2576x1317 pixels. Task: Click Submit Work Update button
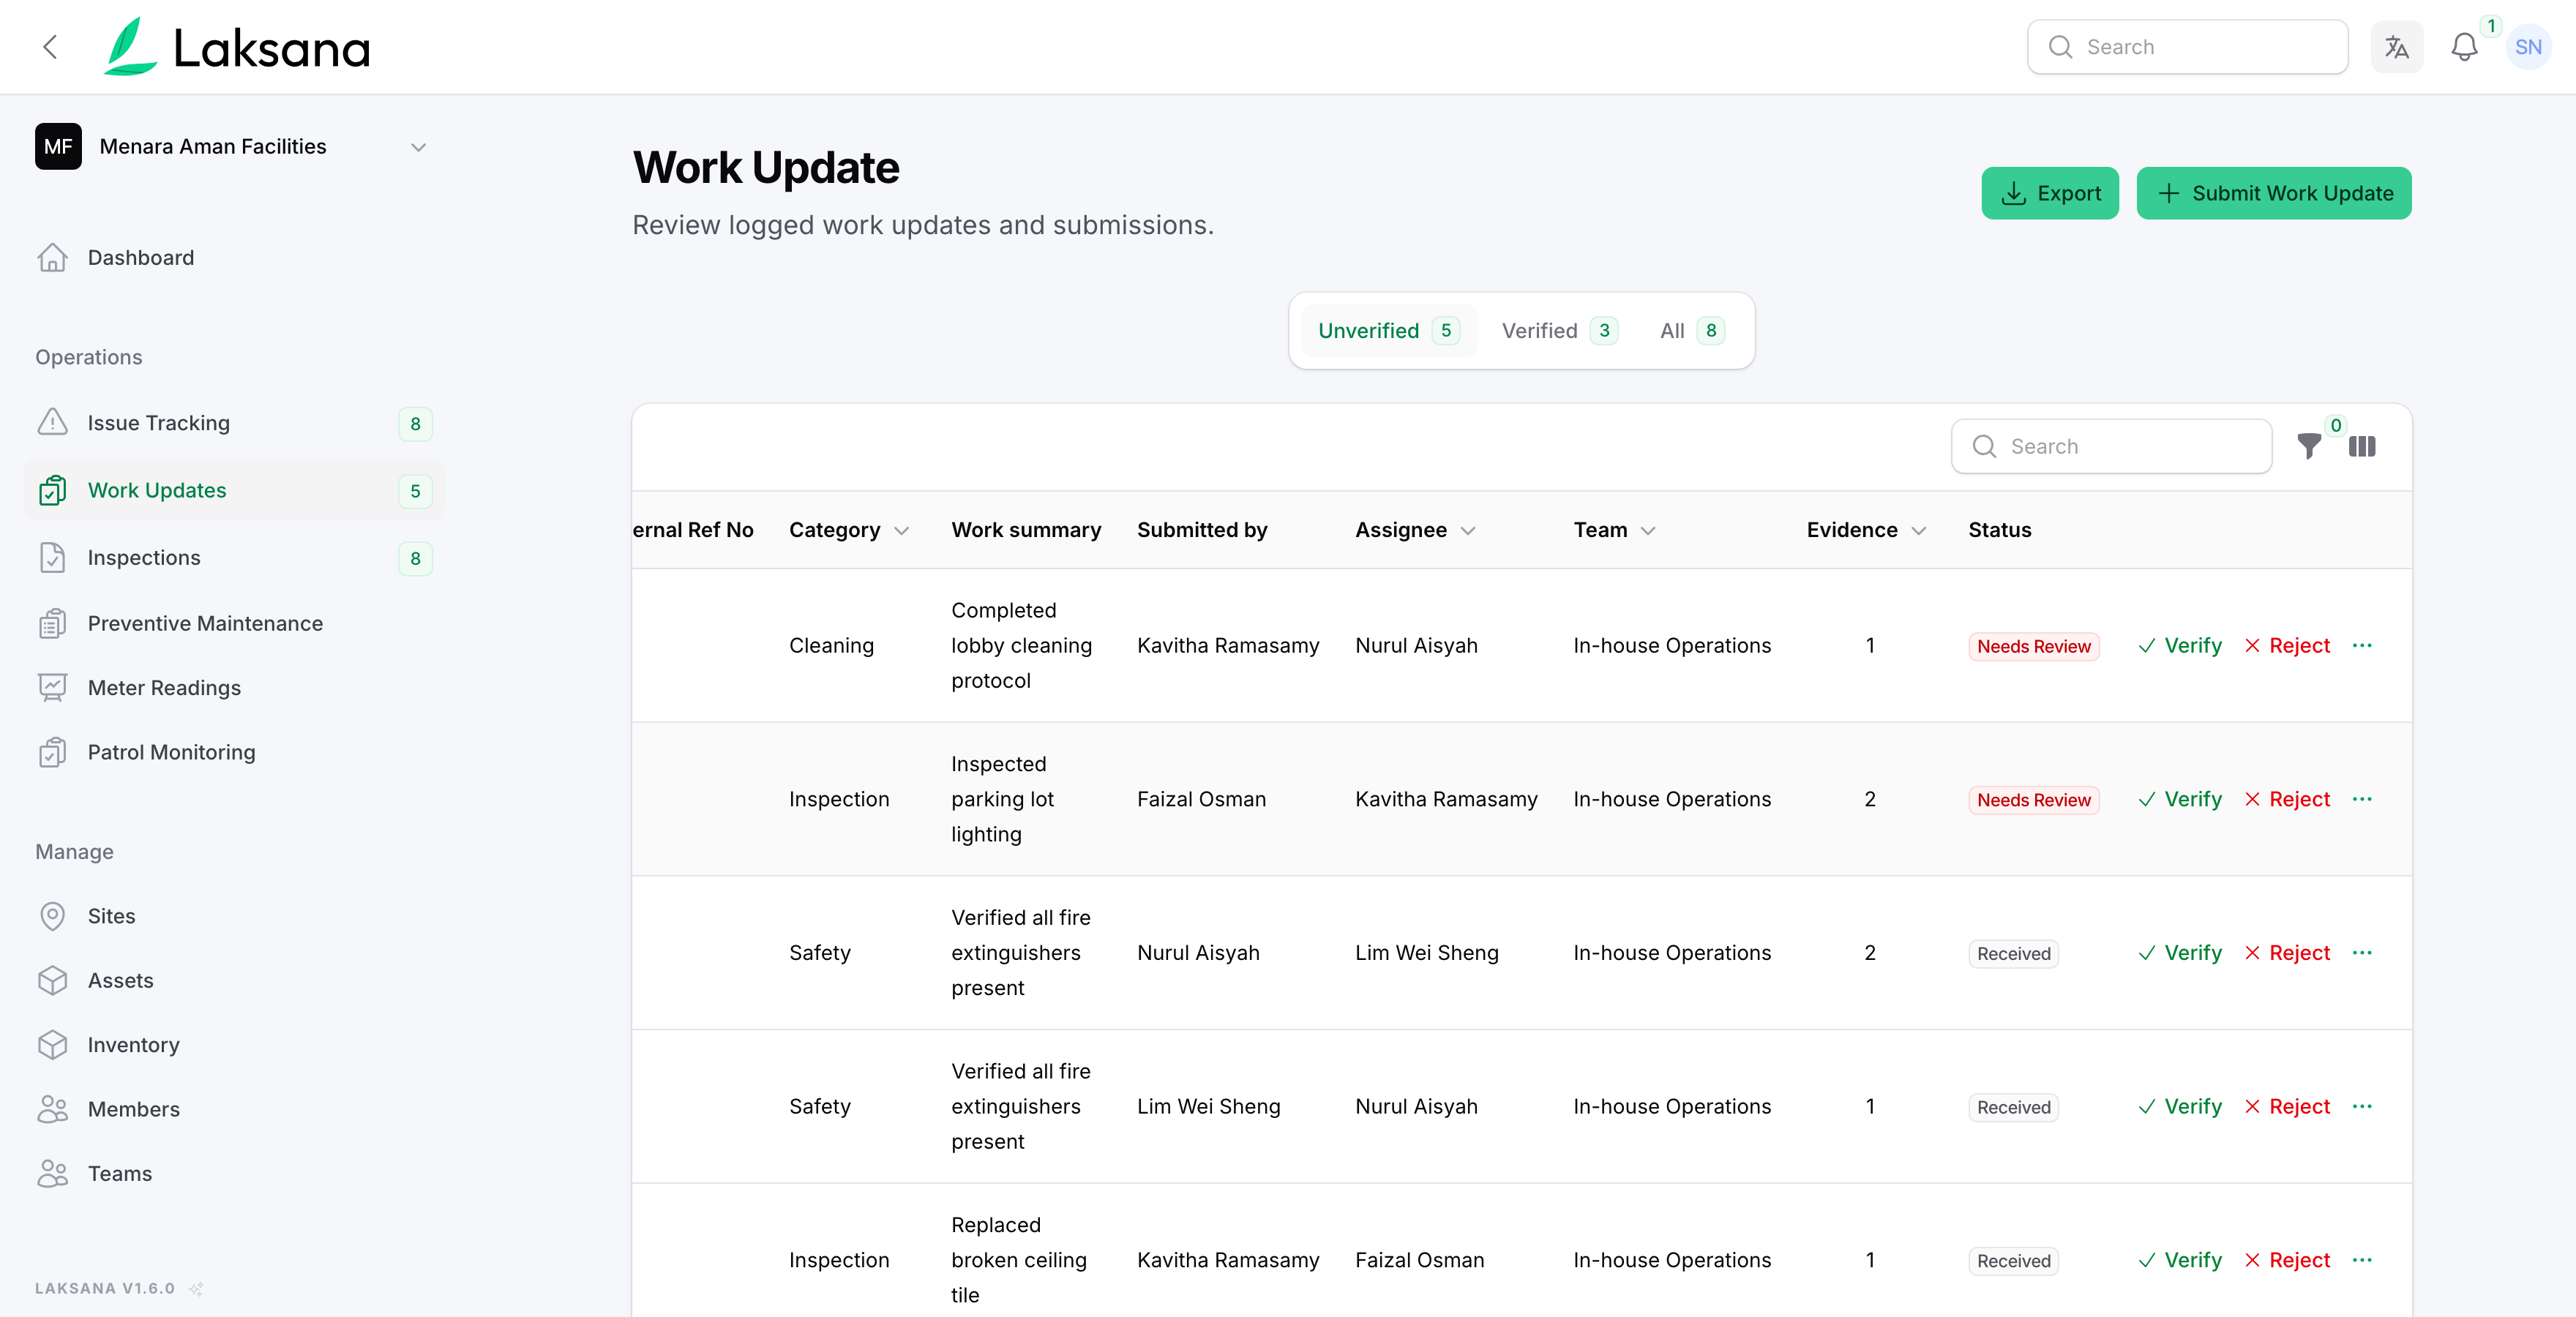point(2273,193)
